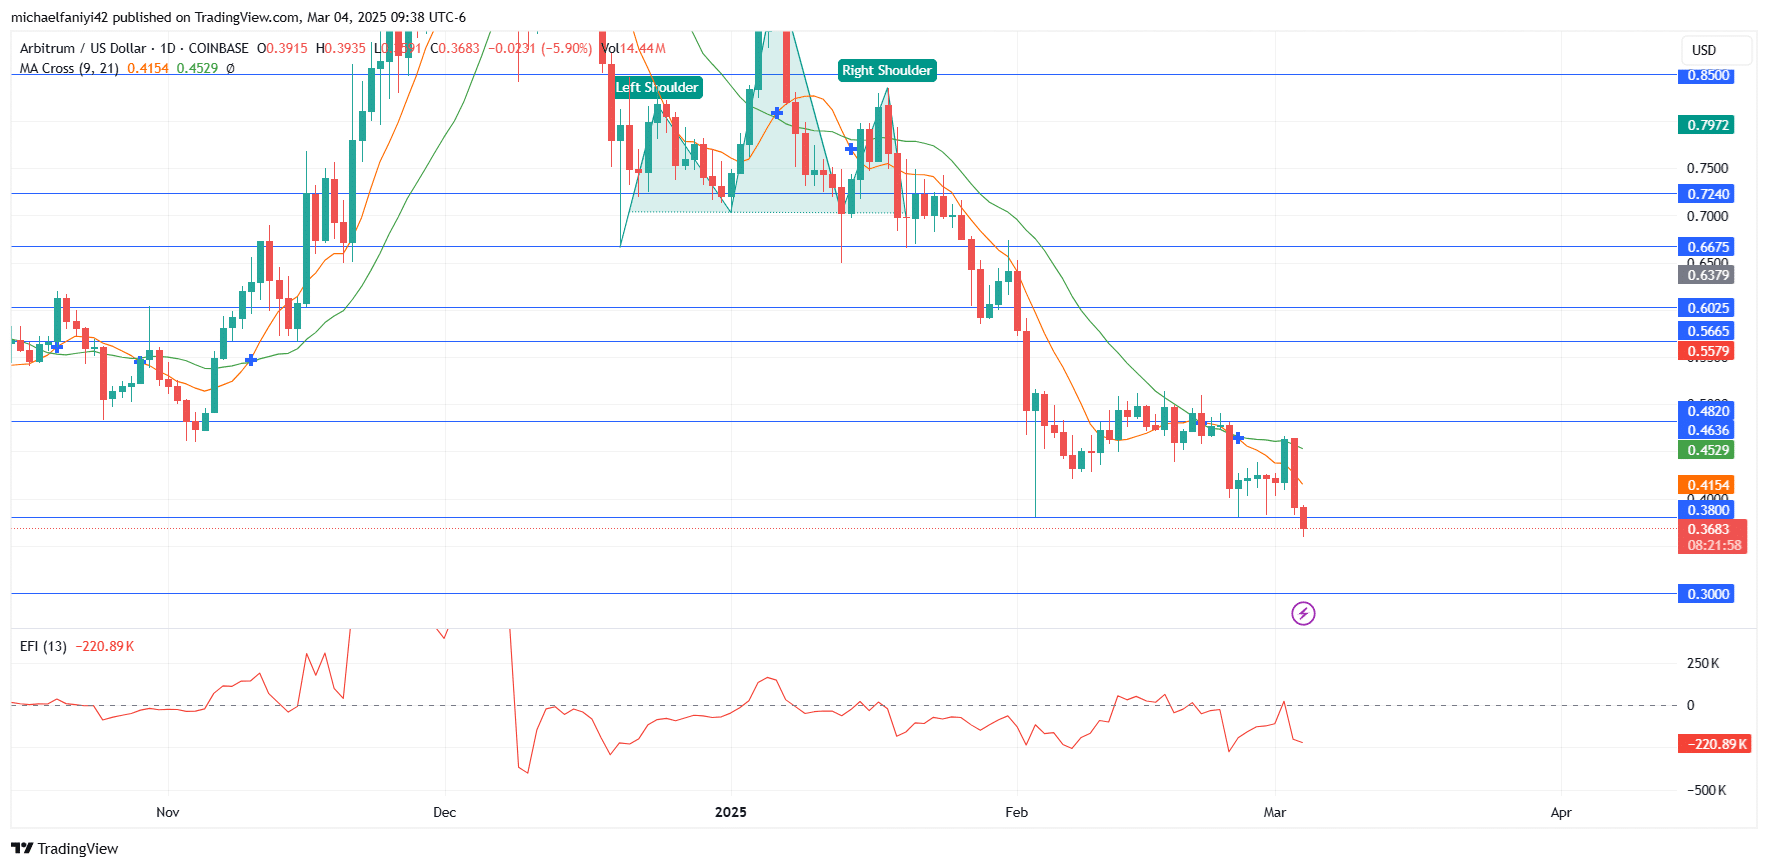Click the green 0.7972 price label
The image size is (1768, 868).
click(1708, 125)
